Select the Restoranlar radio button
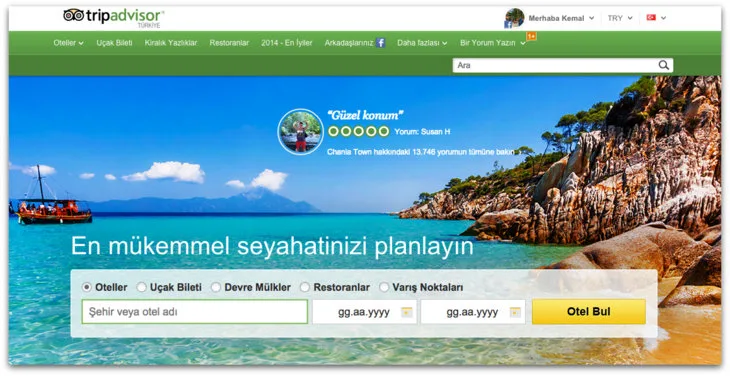This screenshot has height=376, width=730. (x=304, y=287)
